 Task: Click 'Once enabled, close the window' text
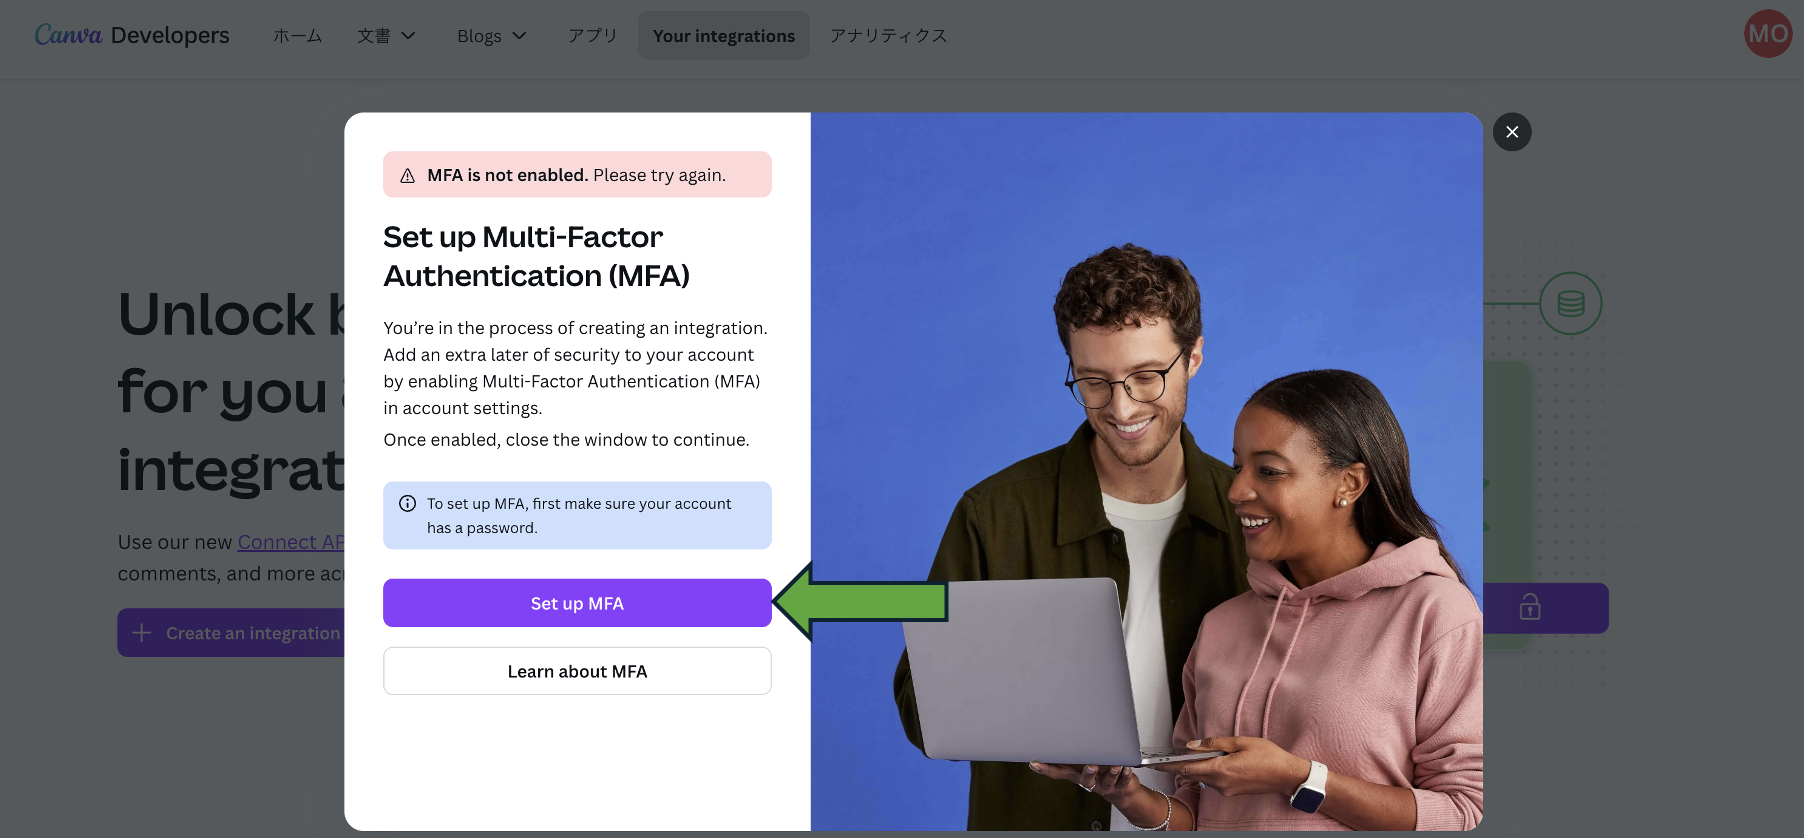(x=566, y=440)
